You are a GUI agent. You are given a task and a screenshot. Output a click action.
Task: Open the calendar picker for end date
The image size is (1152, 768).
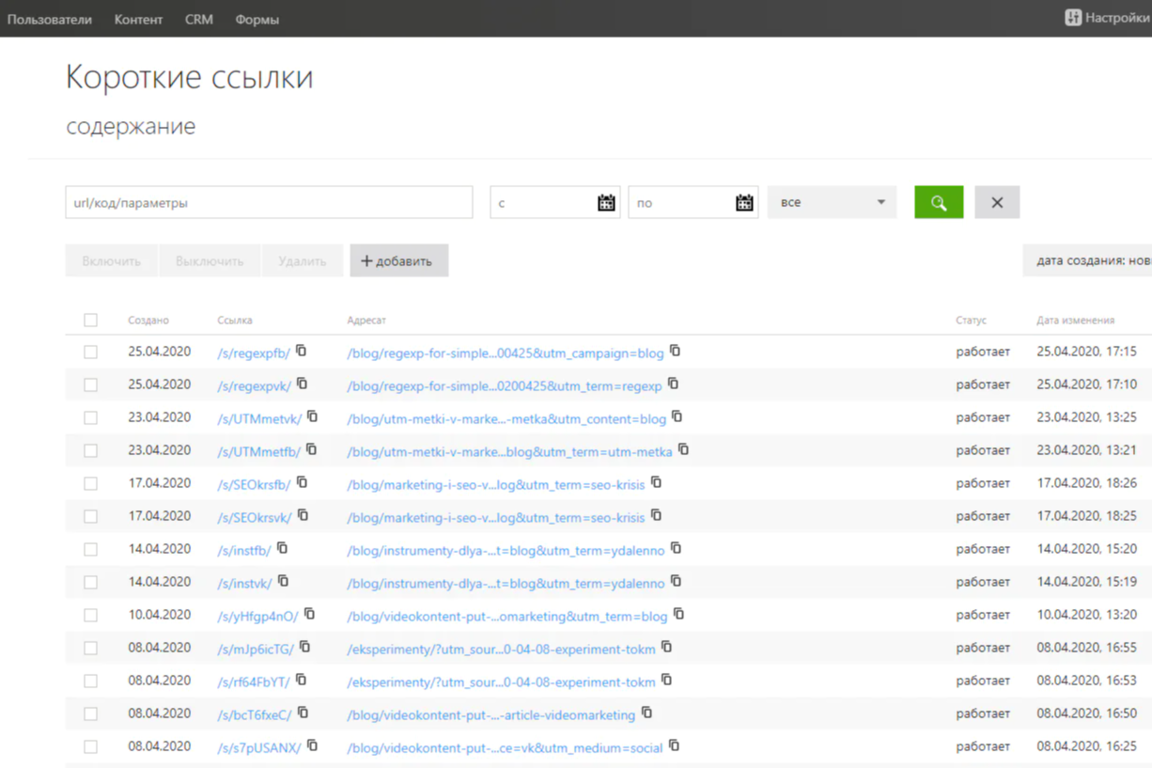744,202
